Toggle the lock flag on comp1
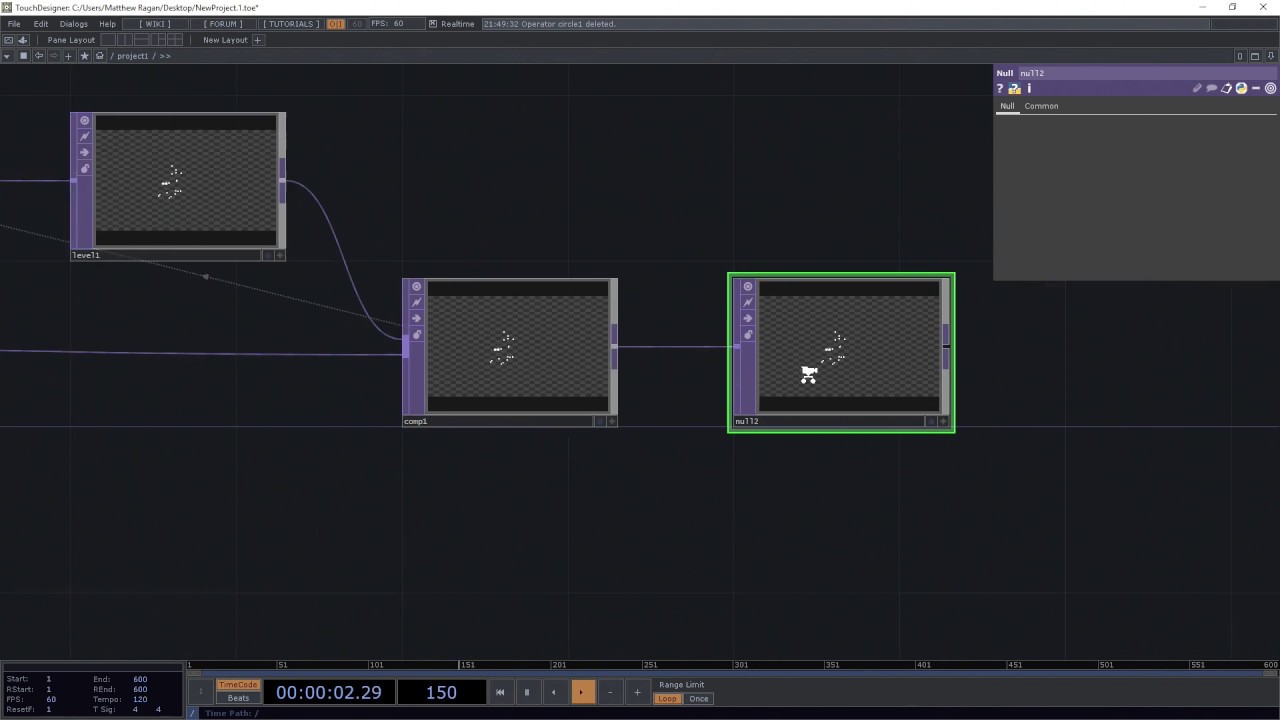1280x720 pixels. (416, 335)
